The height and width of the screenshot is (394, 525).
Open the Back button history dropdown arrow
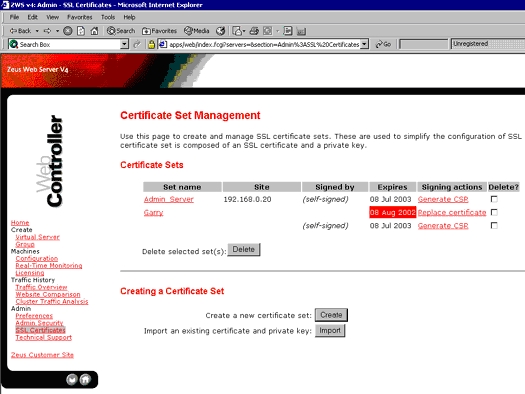pyautogui.click(x=37, y=31)
